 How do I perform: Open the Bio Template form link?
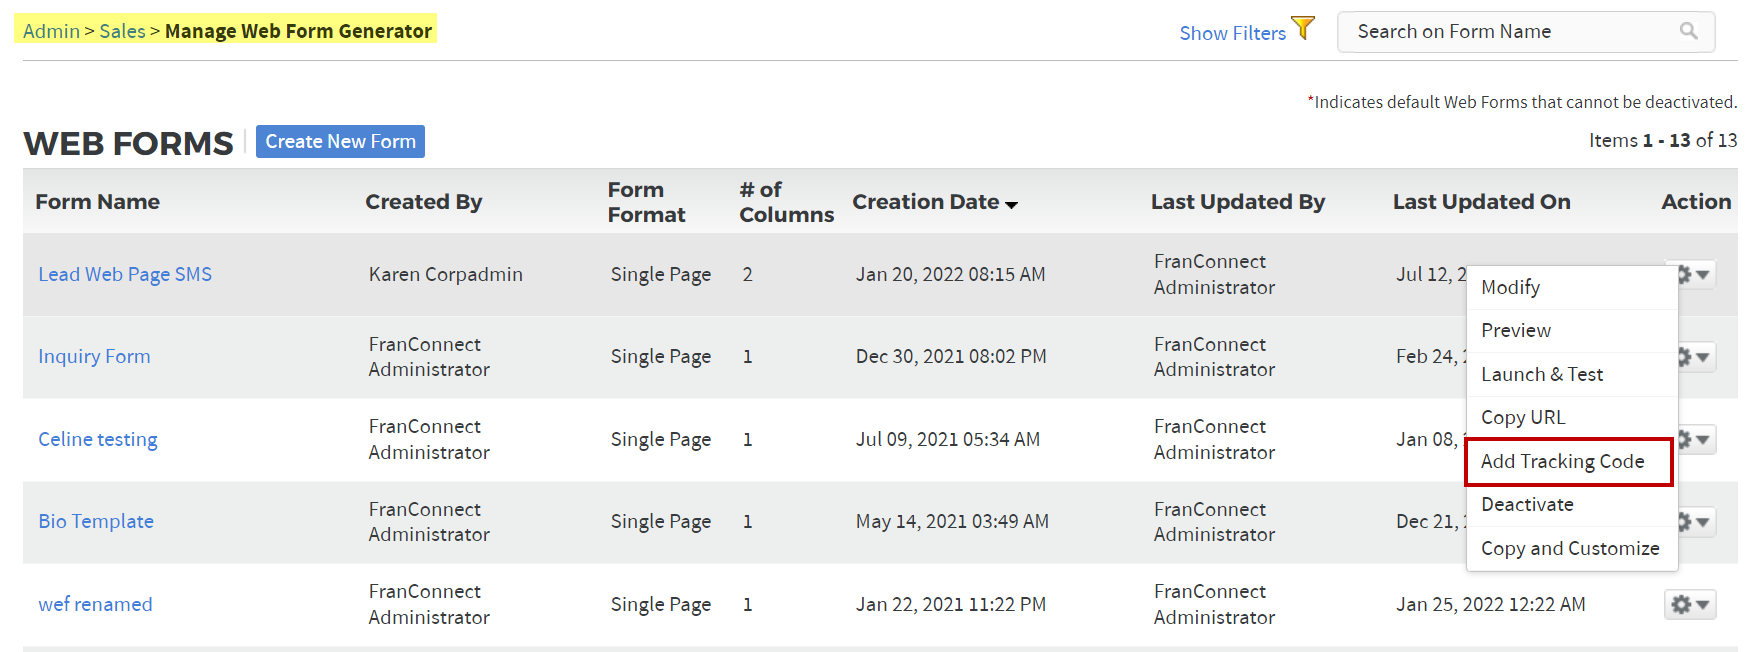(96, 521)
